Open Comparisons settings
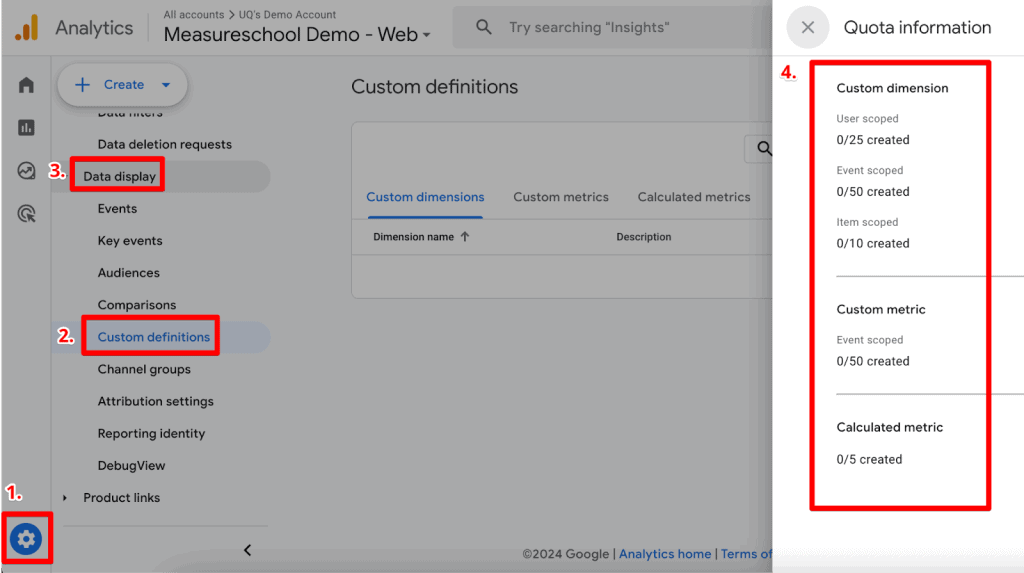This screenshot has height=573, width=1024. tap(136, 304)
